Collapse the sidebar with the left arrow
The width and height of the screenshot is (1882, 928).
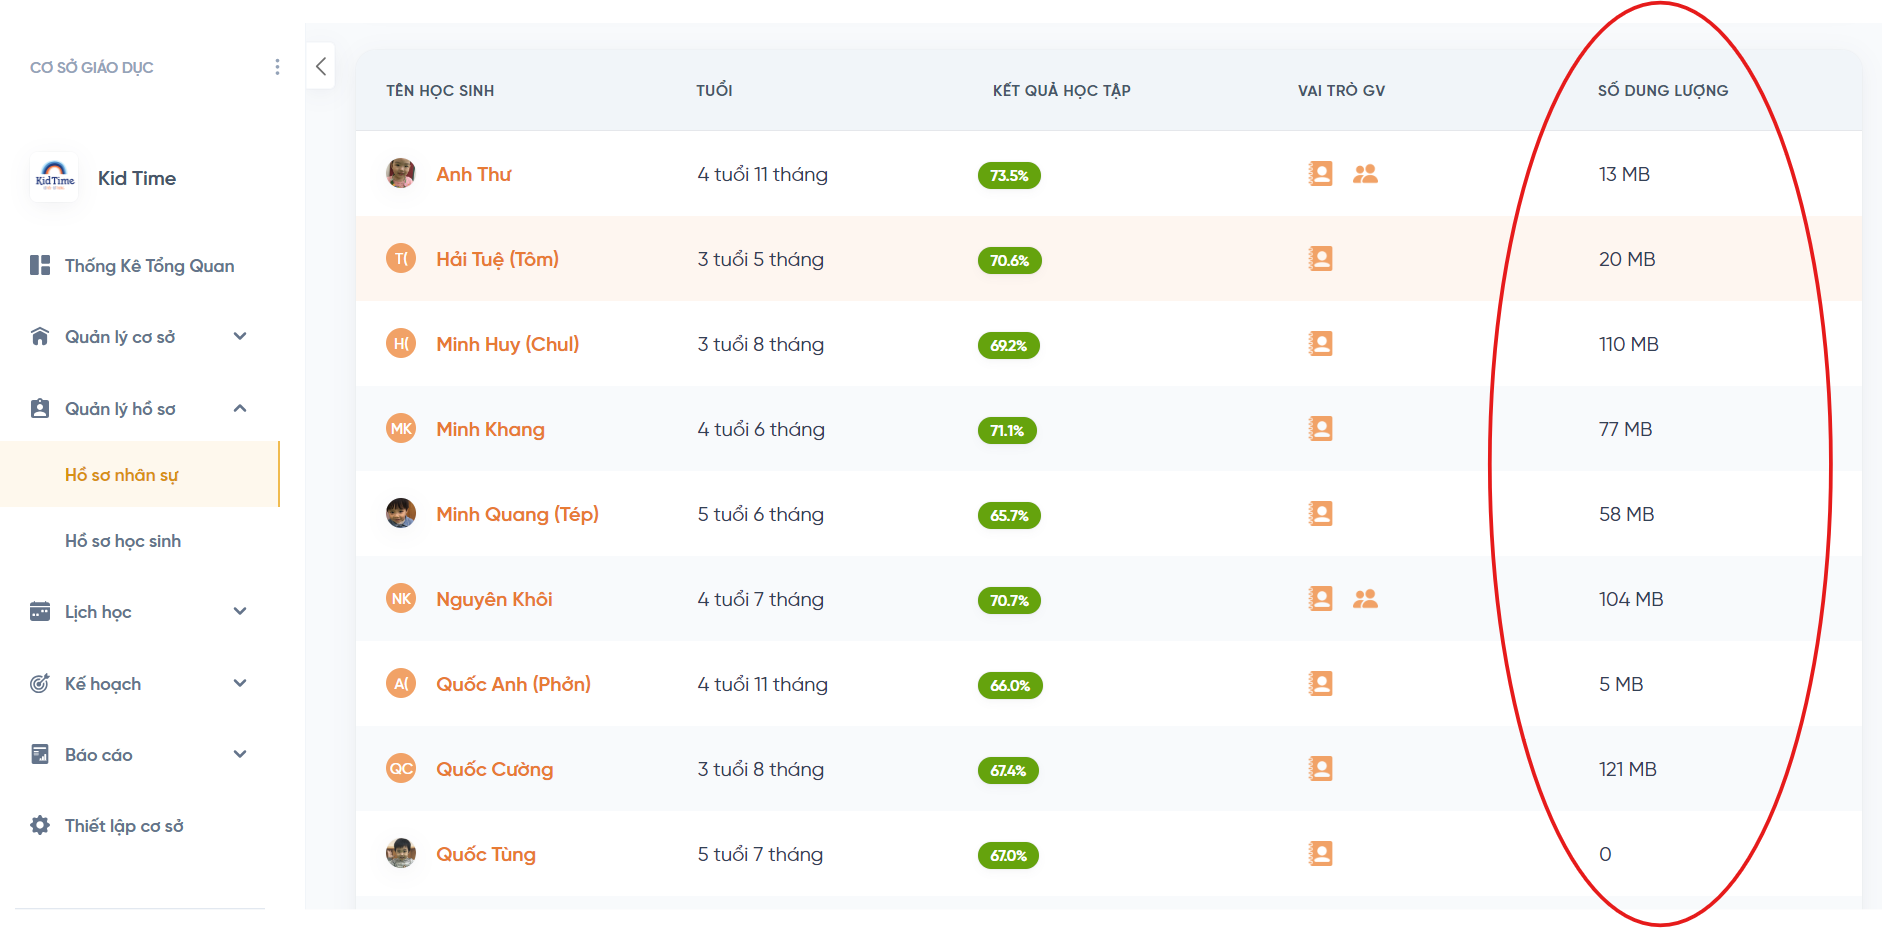coord(321,66)
